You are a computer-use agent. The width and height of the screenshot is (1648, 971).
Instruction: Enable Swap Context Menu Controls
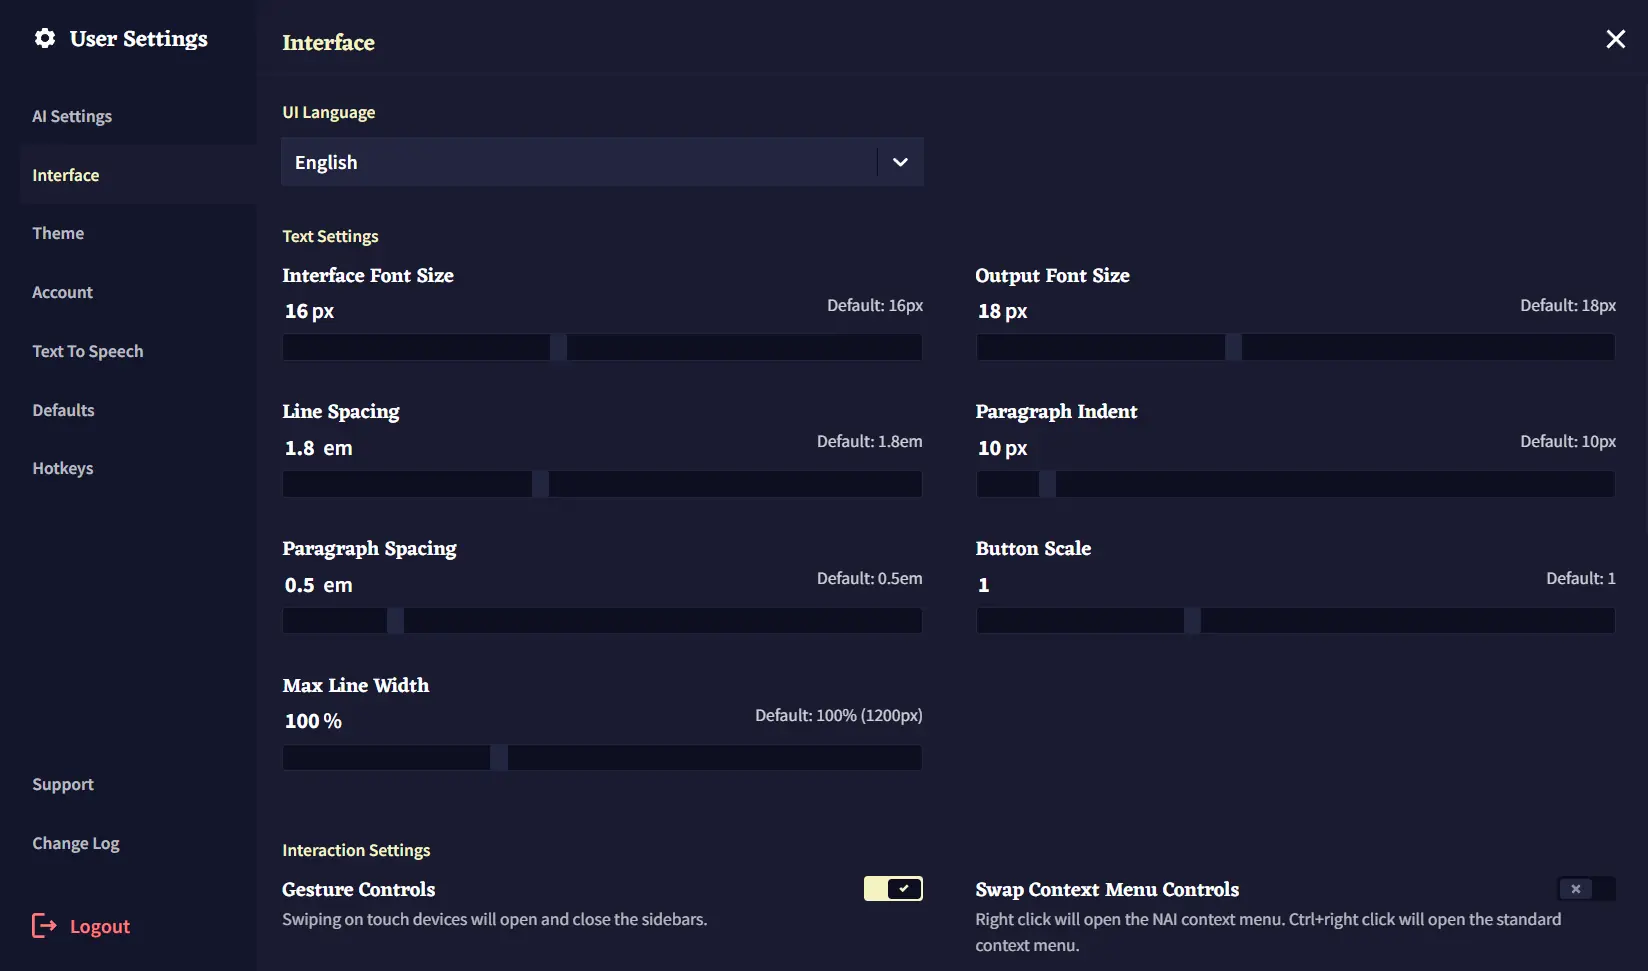1586,888
